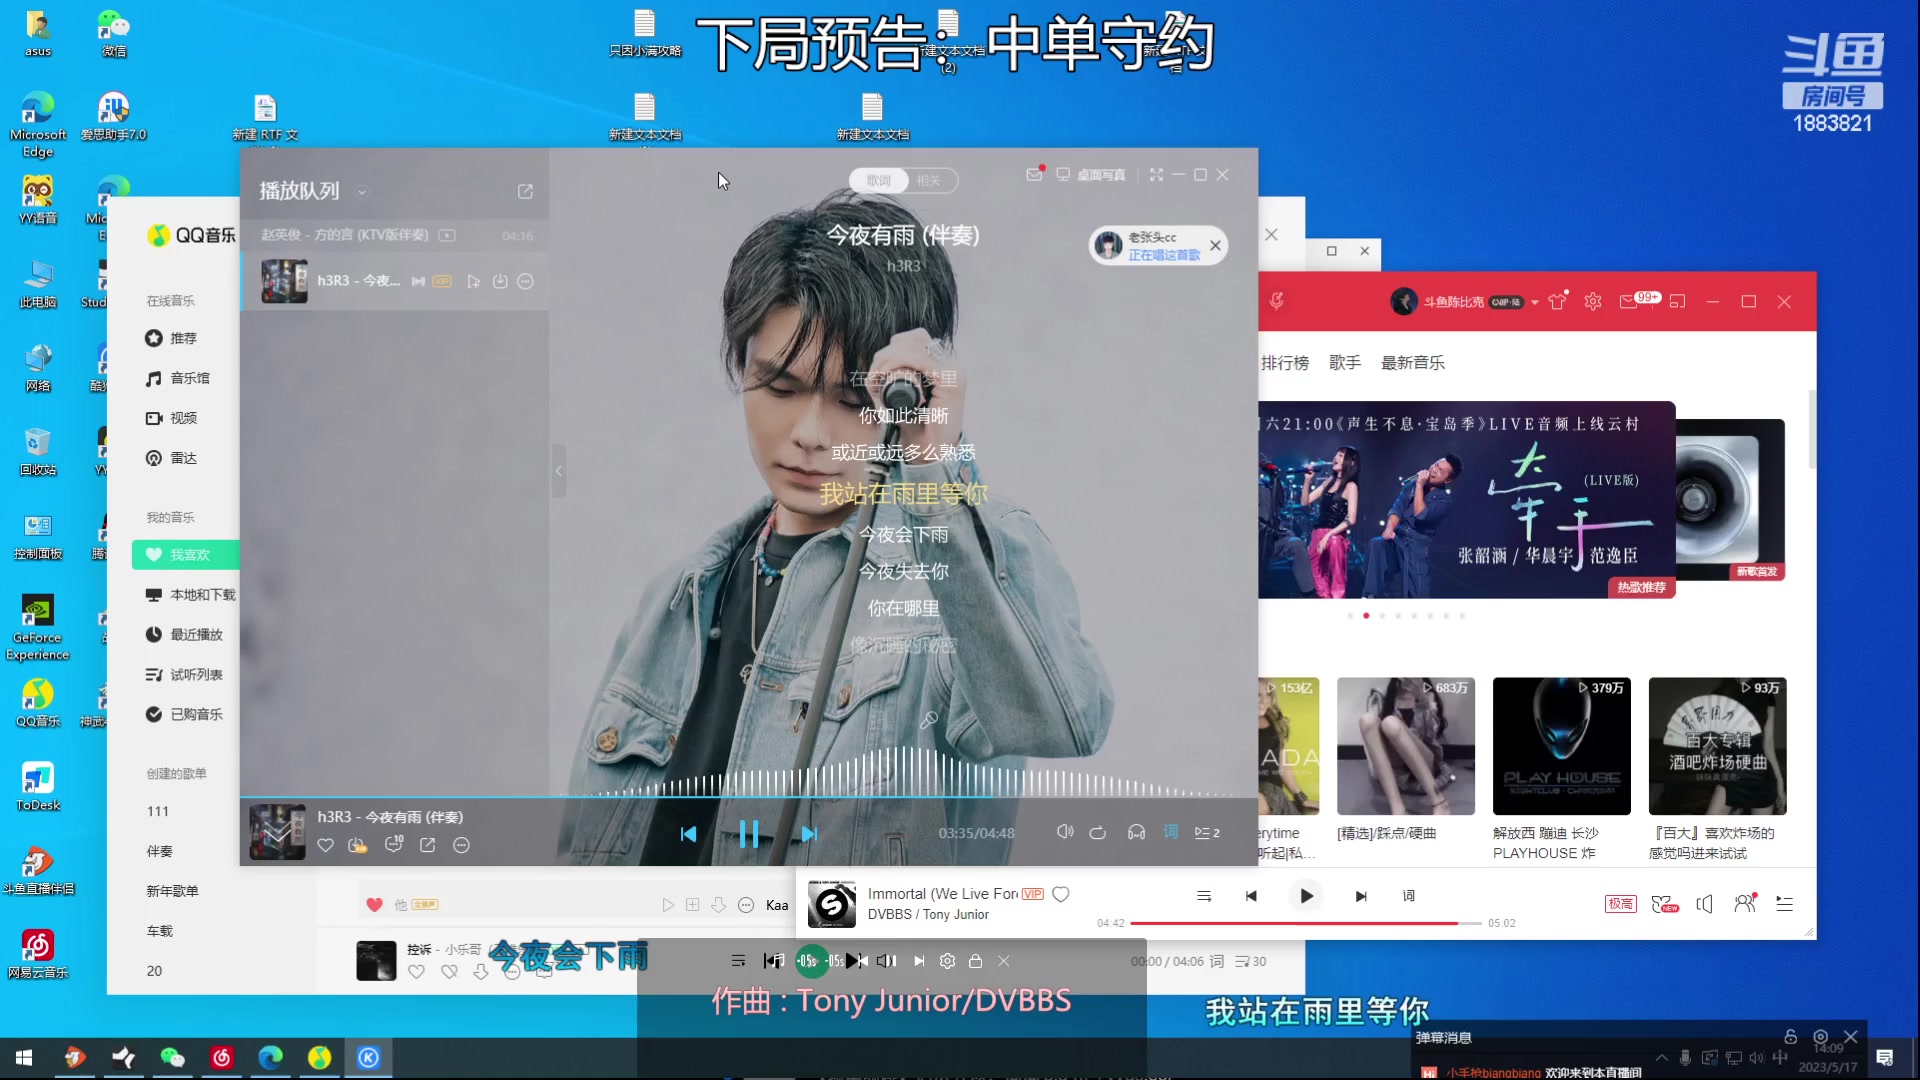Adjust QQ Music volume speaker icon
1920x1080 pixels.
click(1065, 832)
